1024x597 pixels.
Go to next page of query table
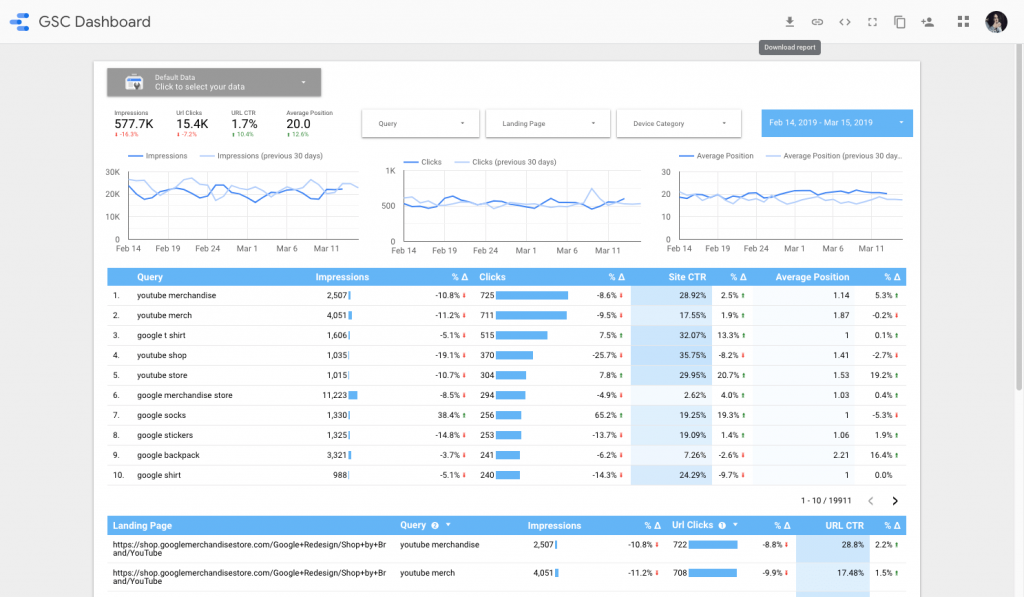coord(895,501)
